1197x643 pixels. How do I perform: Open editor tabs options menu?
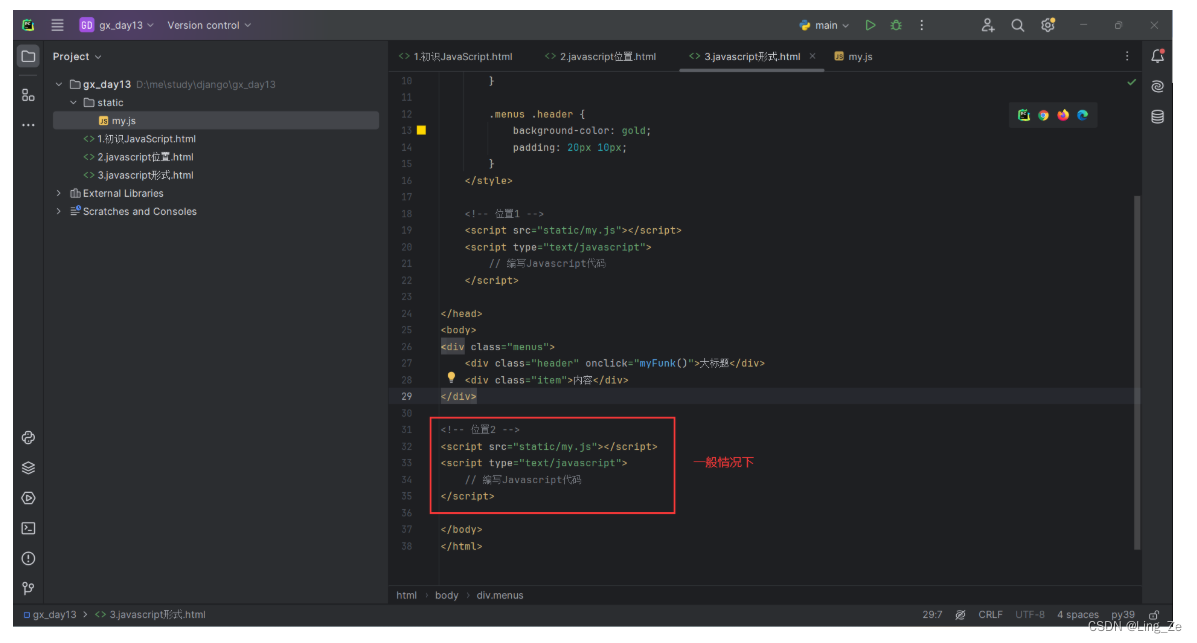(1127, 57)
